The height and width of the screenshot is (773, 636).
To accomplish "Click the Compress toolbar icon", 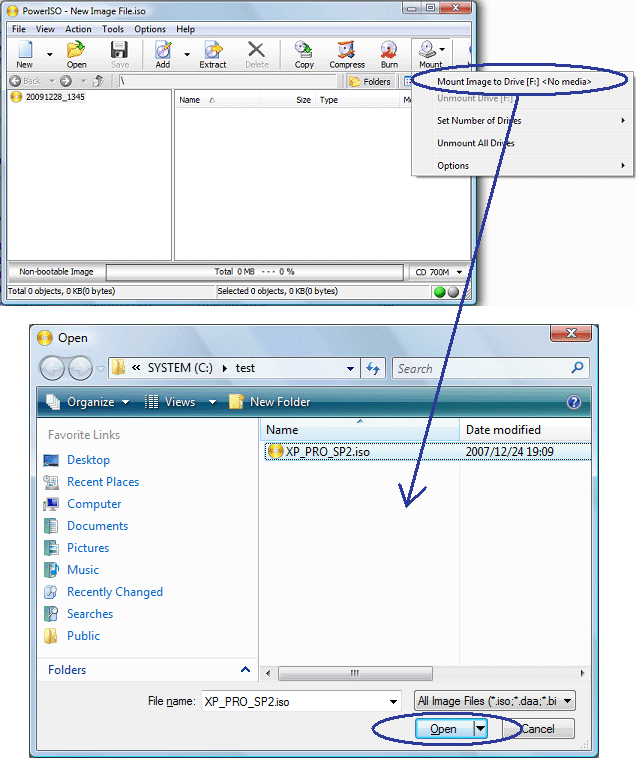I will coord(347,54).
